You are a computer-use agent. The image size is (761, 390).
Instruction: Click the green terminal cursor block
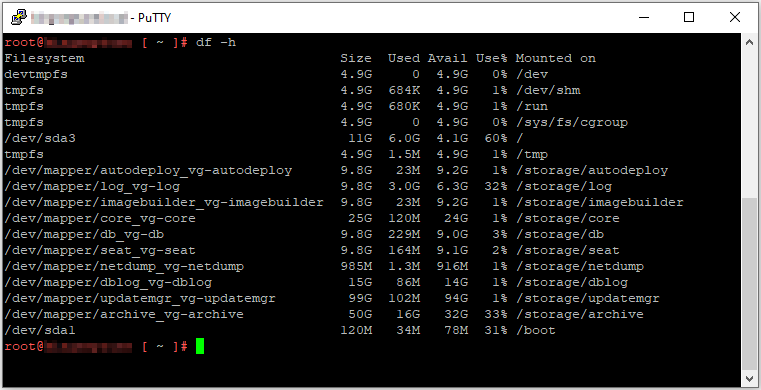[200, 346]
